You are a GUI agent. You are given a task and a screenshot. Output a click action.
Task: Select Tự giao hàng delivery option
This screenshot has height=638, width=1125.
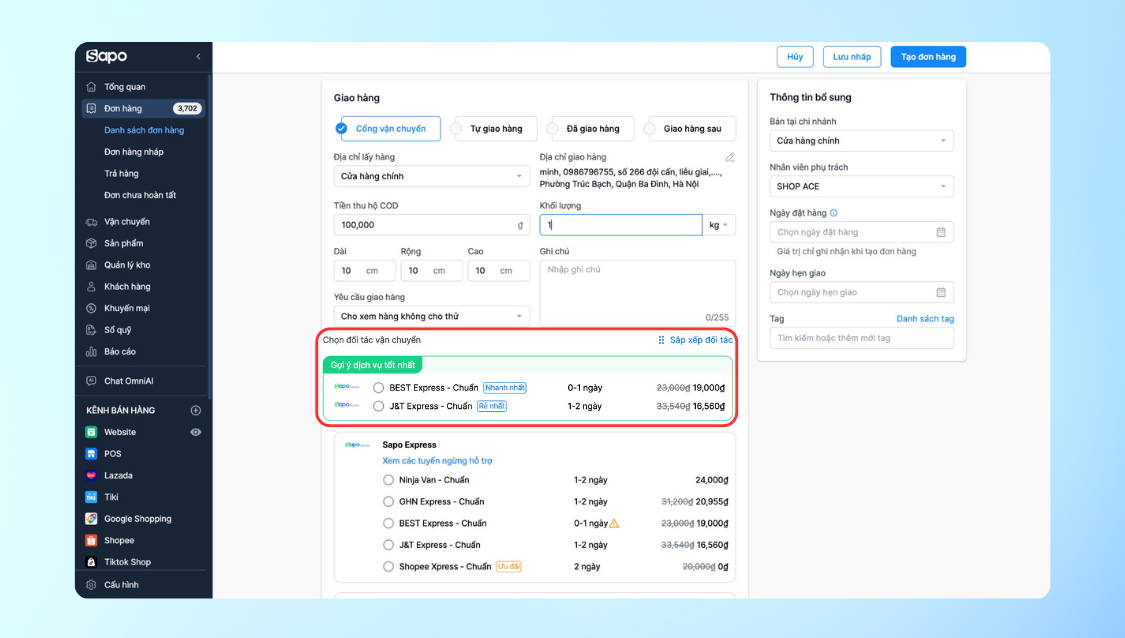[x=495, y=128]
